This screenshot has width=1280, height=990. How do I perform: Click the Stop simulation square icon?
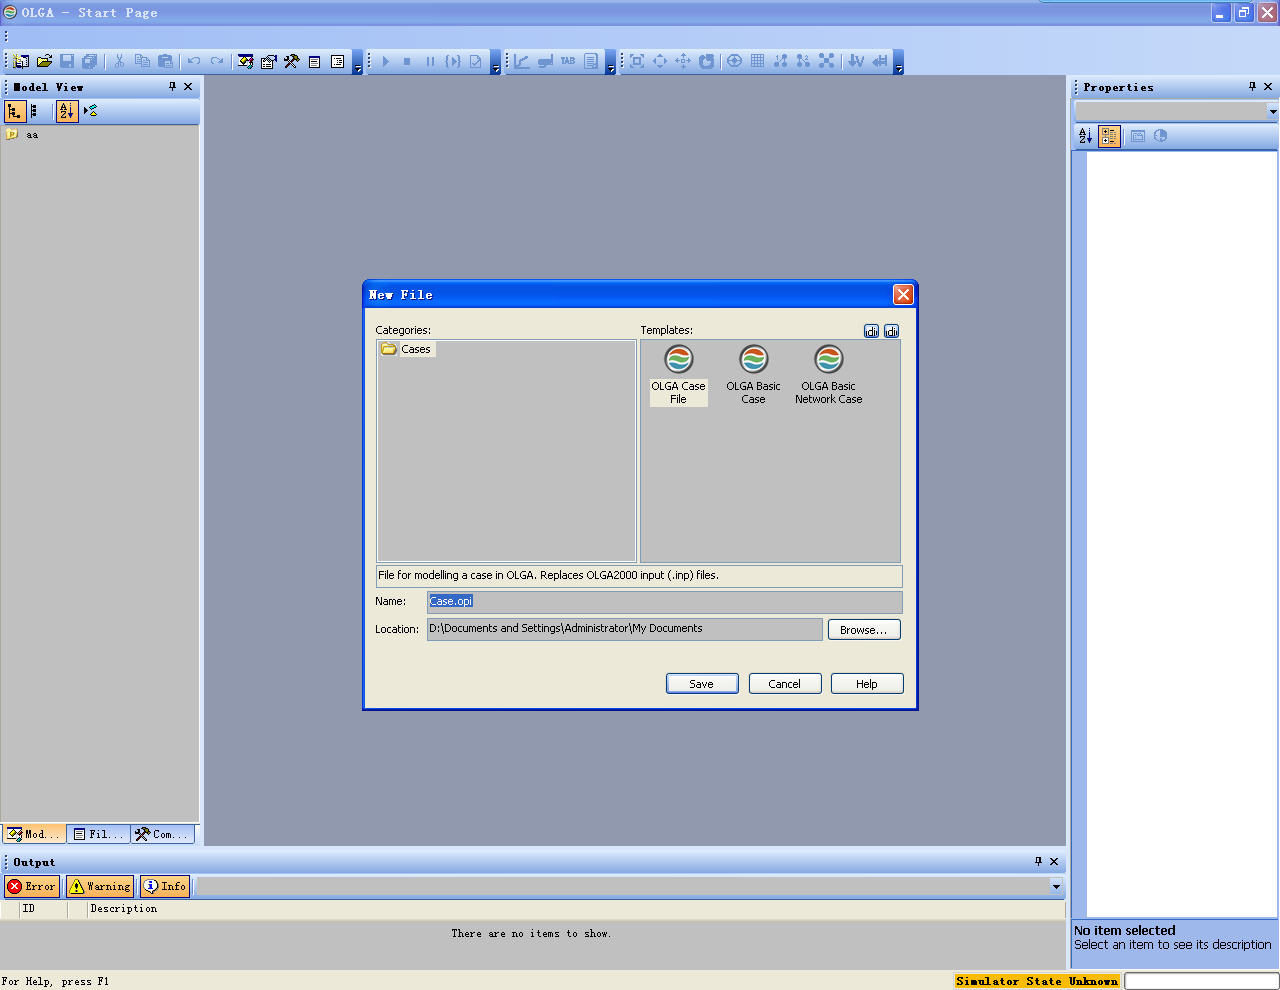[x=407, y=61]
